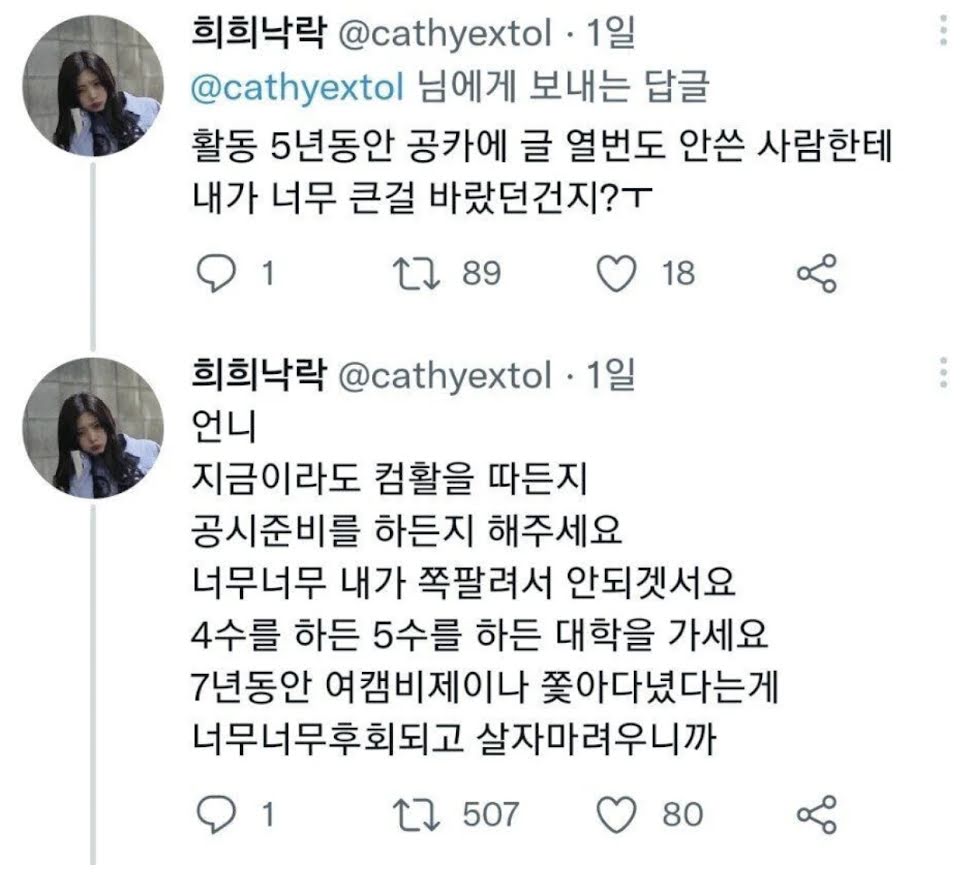Open @cathyextol handle on first tweet header
Image resolution: width=960 pixels, height=879 pixels.
pos(445,33)
